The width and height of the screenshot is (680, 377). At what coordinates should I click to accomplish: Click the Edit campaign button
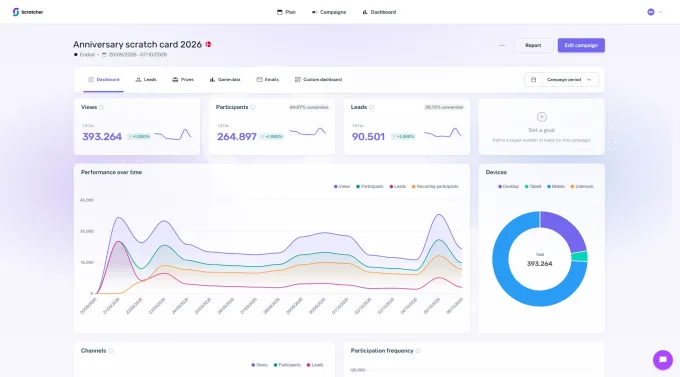pyautogui.click(x=581, y=45)
